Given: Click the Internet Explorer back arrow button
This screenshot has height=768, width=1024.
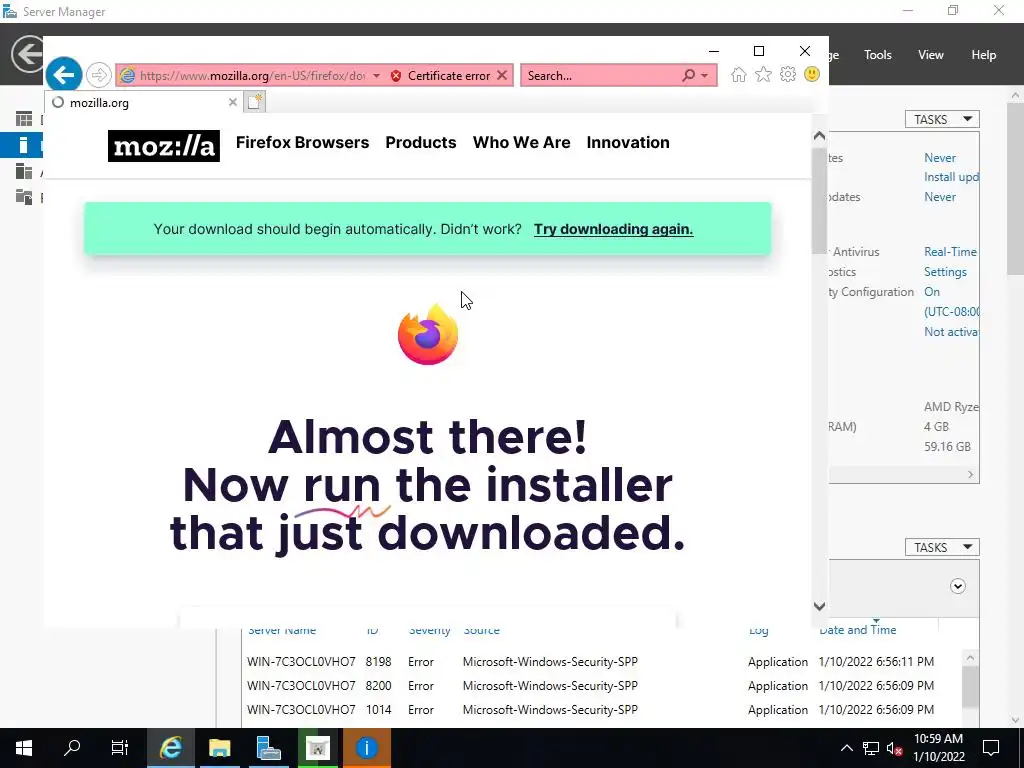Looking at the screenshot, I should (63, 75).
